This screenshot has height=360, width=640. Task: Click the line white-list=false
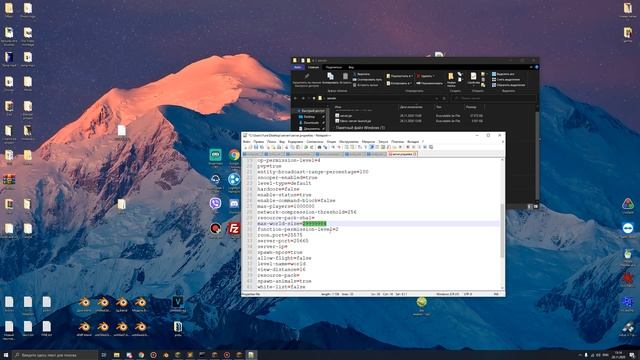click(x=281, y=287)
